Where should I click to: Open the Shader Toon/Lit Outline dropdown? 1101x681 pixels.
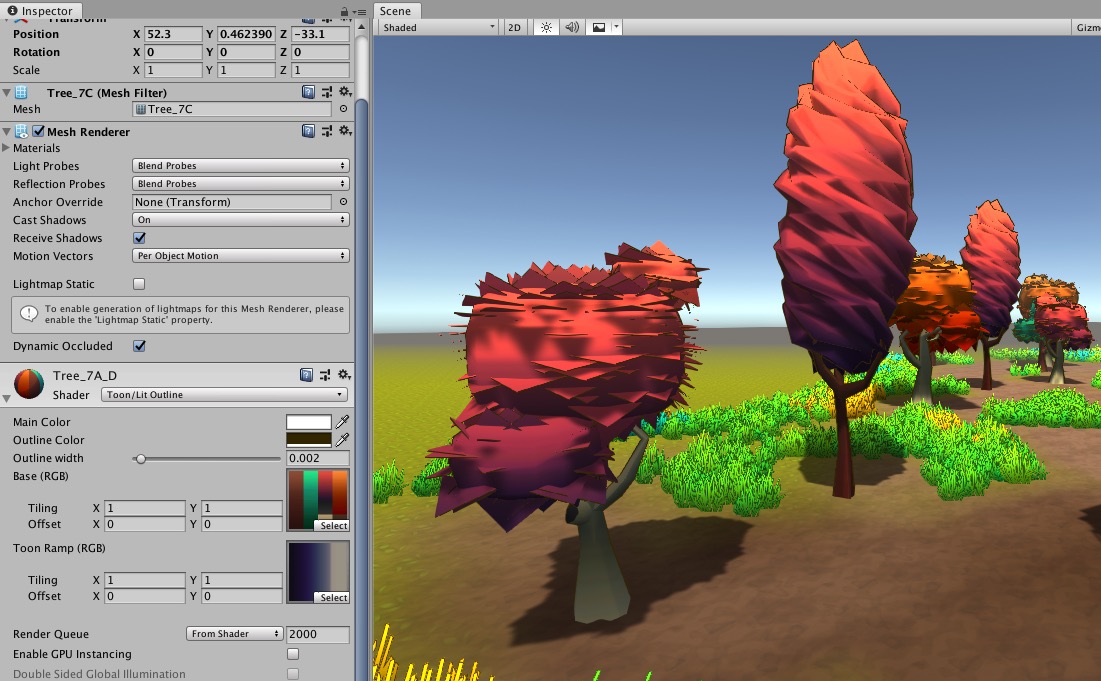click(x=224, y=395)
